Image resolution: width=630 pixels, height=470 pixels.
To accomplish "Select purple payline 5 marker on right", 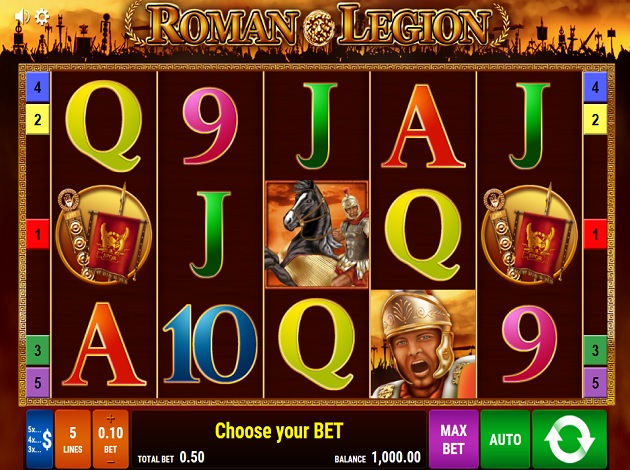I will [x=595, y=382].
